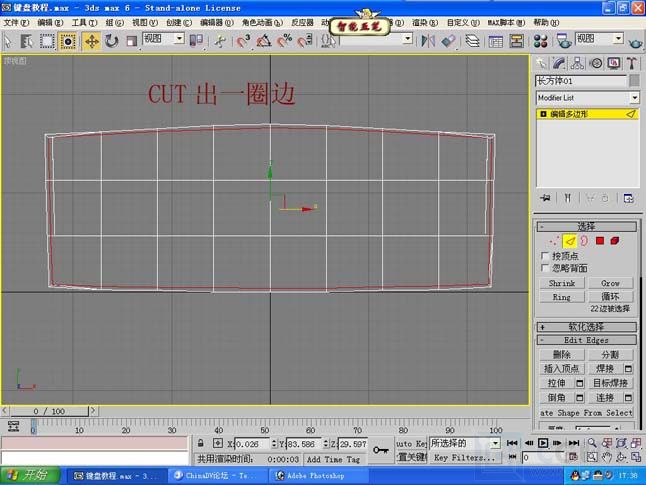
Task: Open the Render Scene dialog
Action: click(x=563, y=41)
